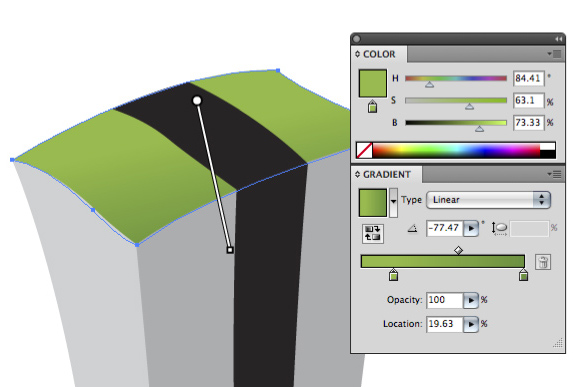Click the "Opacity:" label
The height and width of the screenshot is (387, 580).
click(x=404, y=300)
